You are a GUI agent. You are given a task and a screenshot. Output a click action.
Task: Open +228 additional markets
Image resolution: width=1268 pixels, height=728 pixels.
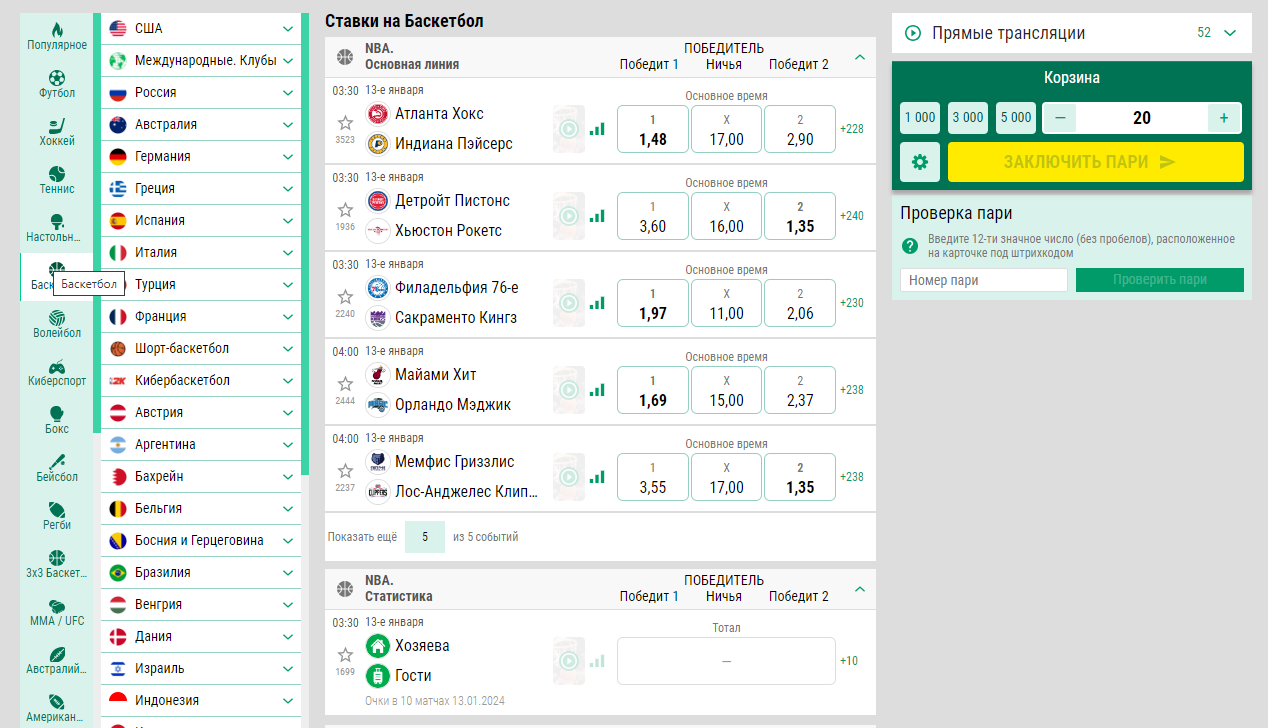click(x=852, y=129)
